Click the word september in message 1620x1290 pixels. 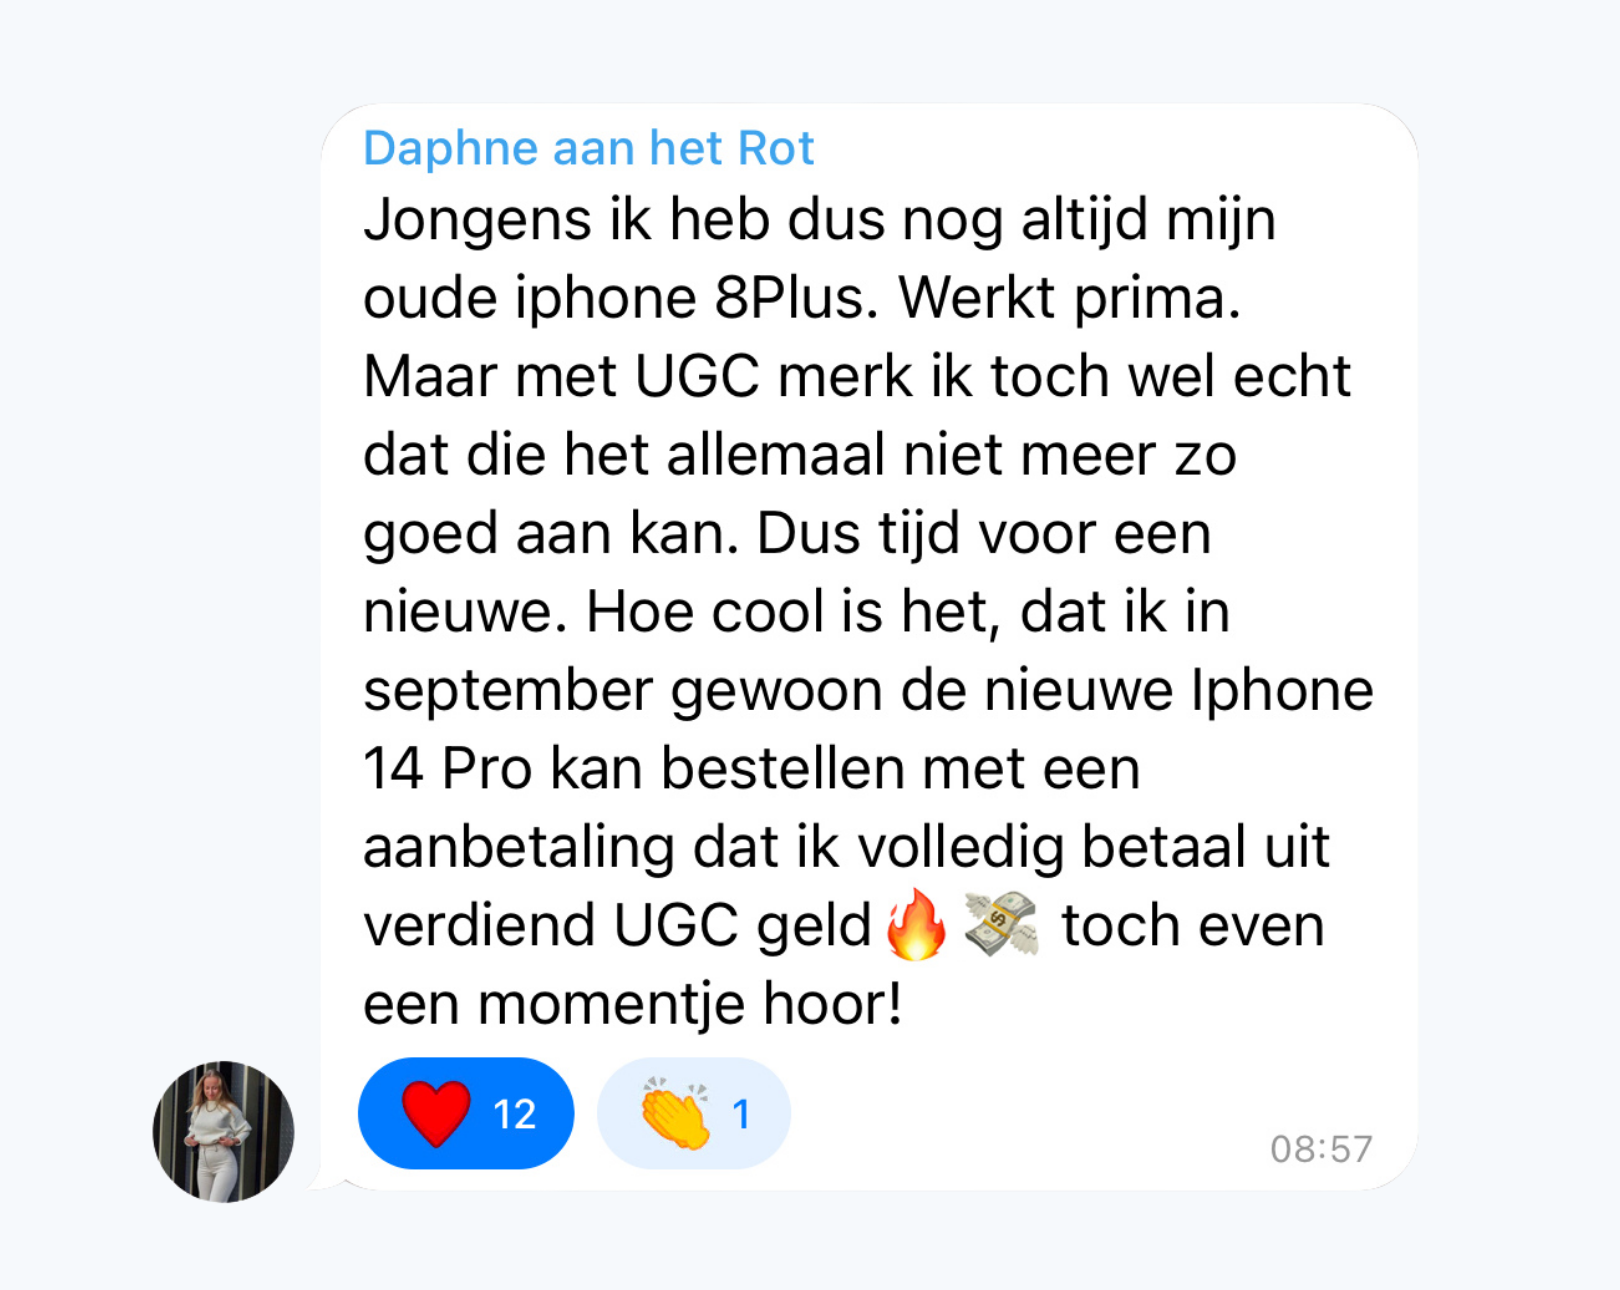[508, 692]
